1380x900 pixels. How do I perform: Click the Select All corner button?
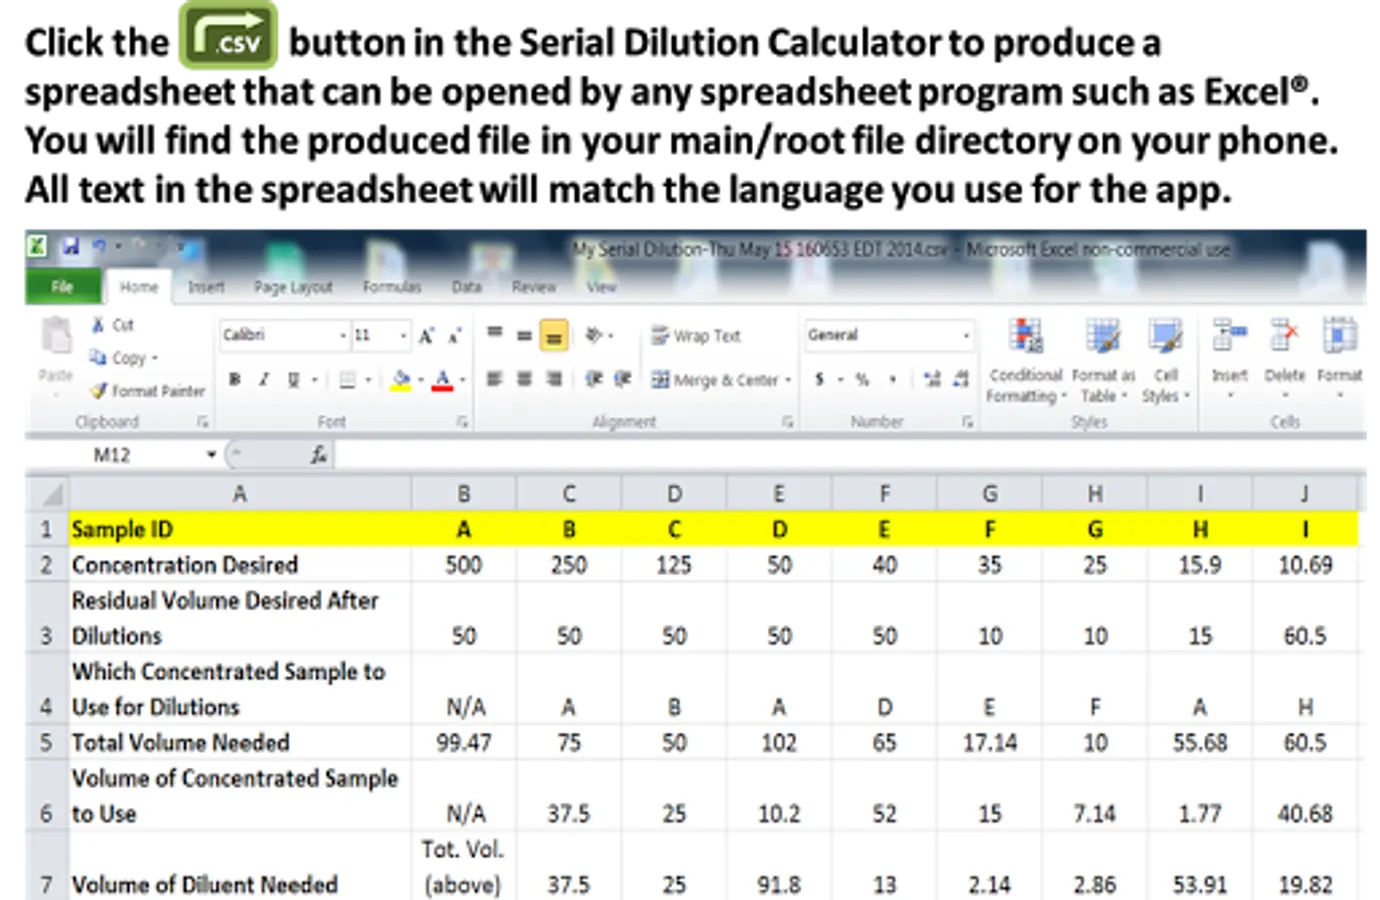tap(47, 493)
